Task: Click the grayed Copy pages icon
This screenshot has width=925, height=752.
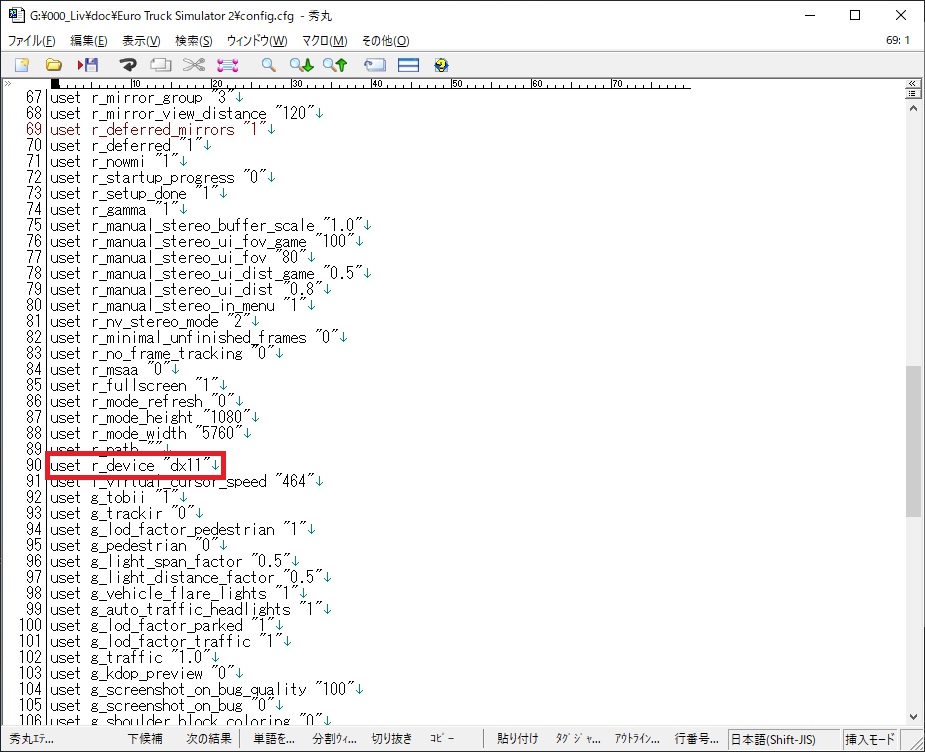Action: point(160,65)
